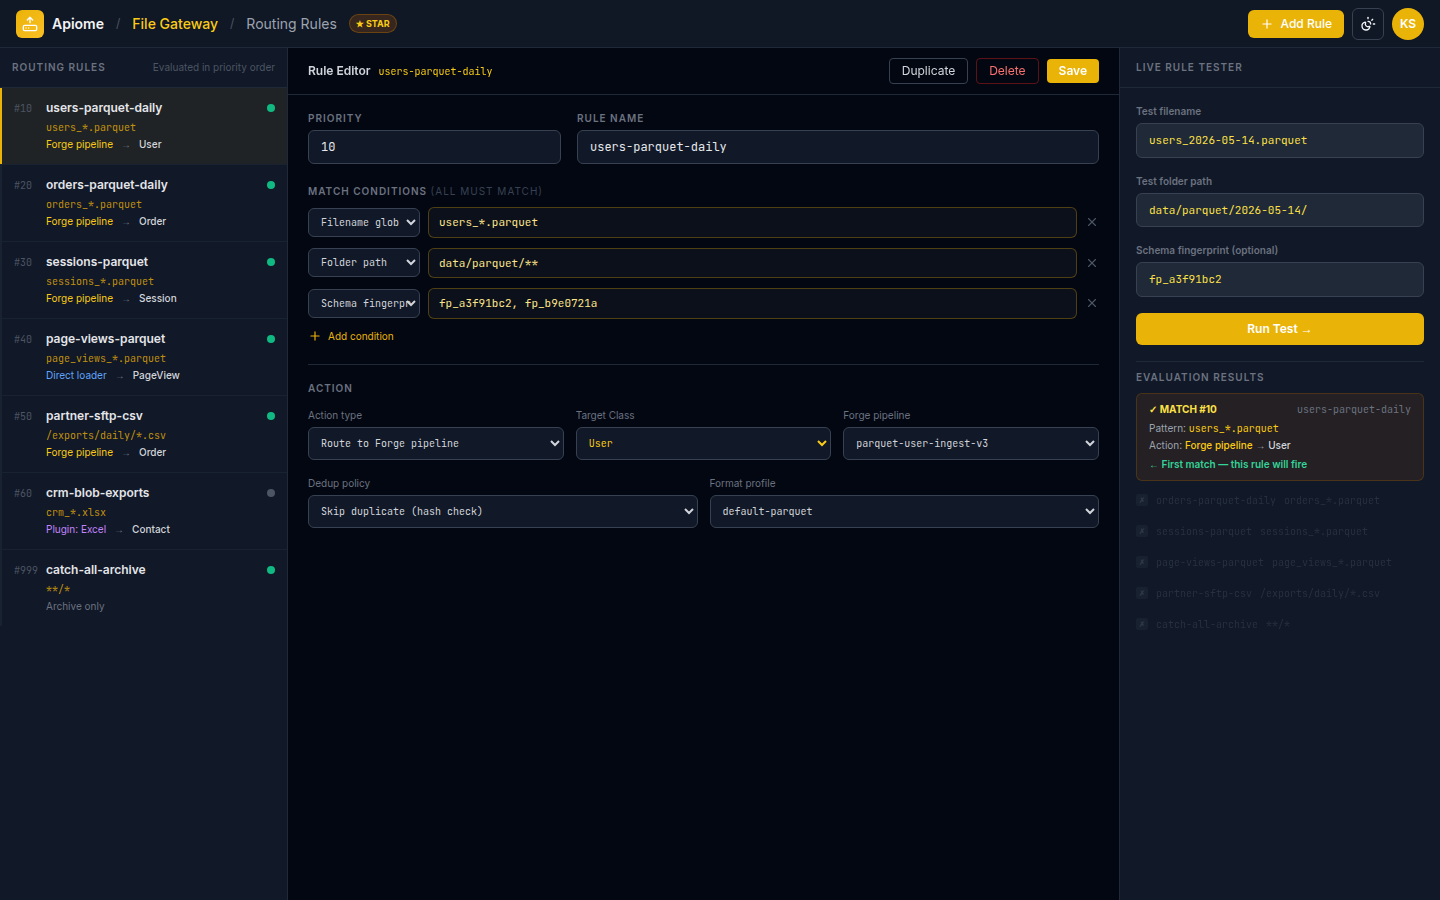The image size is (1440, 900).
Task: Open the Folder path condition type dropdown
Action: tap(364, 263)
